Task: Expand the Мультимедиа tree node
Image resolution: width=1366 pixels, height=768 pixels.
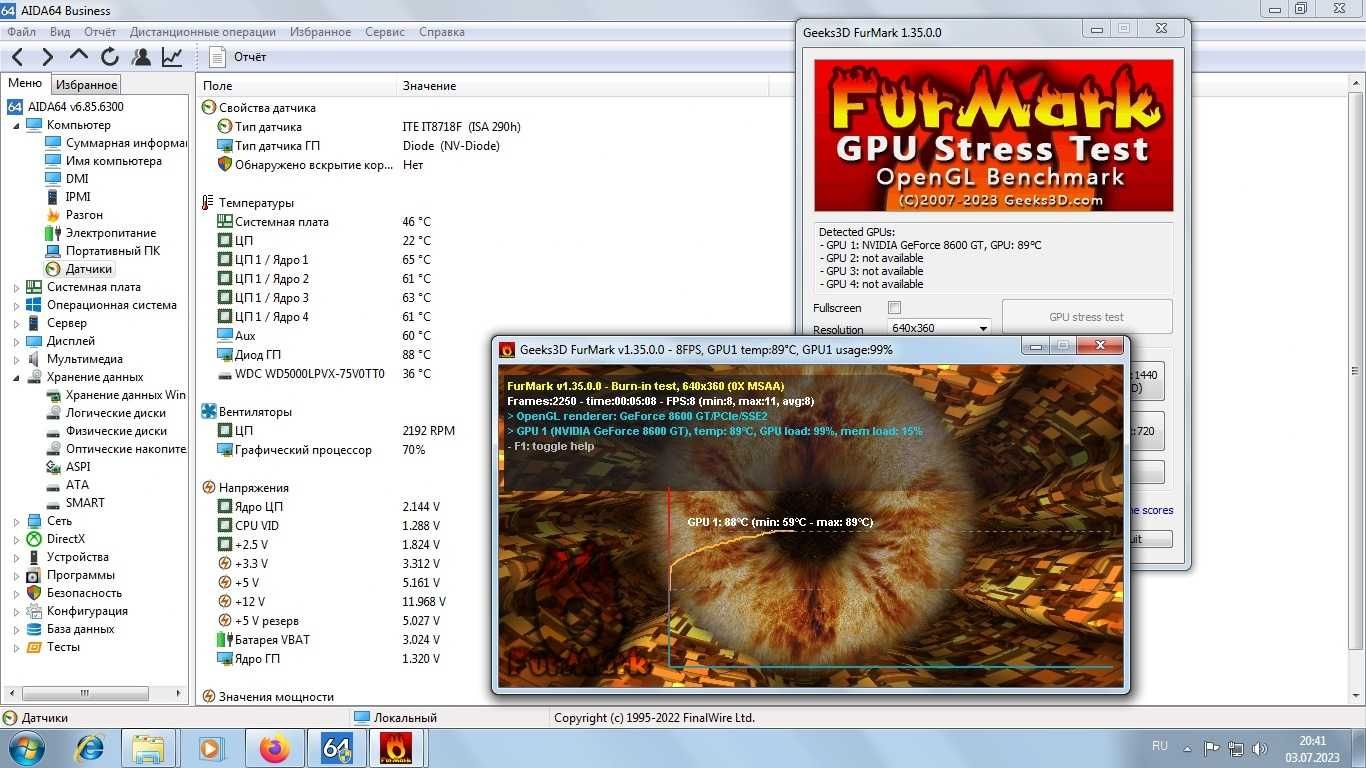Action: coord(16,359)
